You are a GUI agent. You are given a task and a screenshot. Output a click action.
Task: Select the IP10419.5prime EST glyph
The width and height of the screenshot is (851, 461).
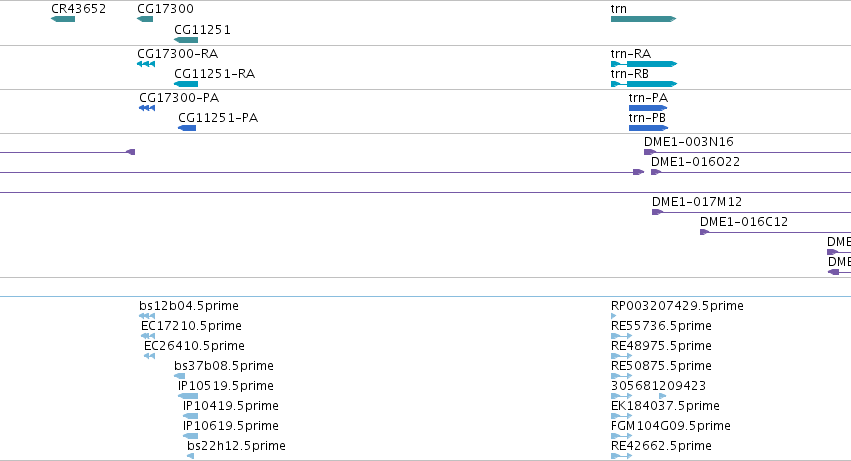click(x=190, y=416)
